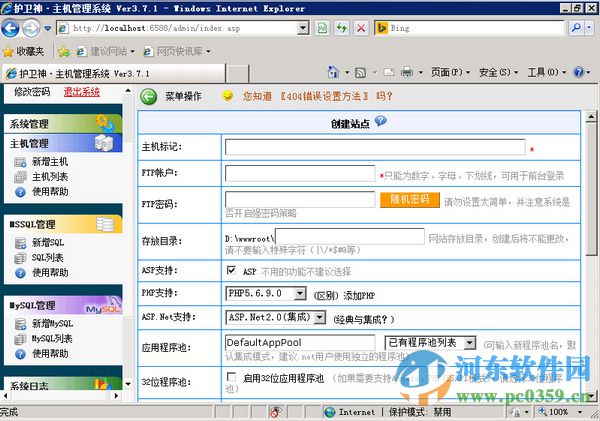Click the Bing search magnifier icon

pos(576,28)
